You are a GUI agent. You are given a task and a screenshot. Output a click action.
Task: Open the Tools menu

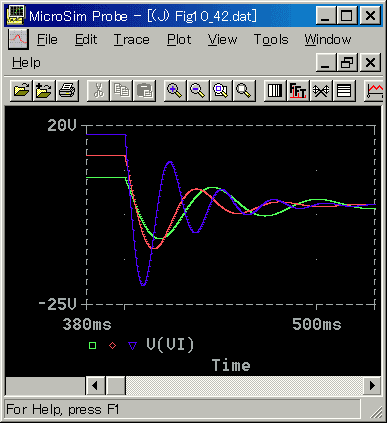[x=271, y=40]
